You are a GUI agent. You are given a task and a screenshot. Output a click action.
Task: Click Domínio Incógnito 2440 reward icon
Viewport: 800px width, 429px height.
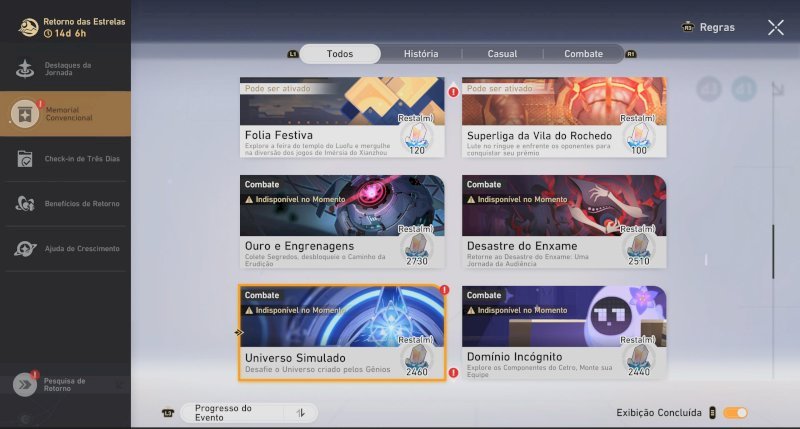639,360
